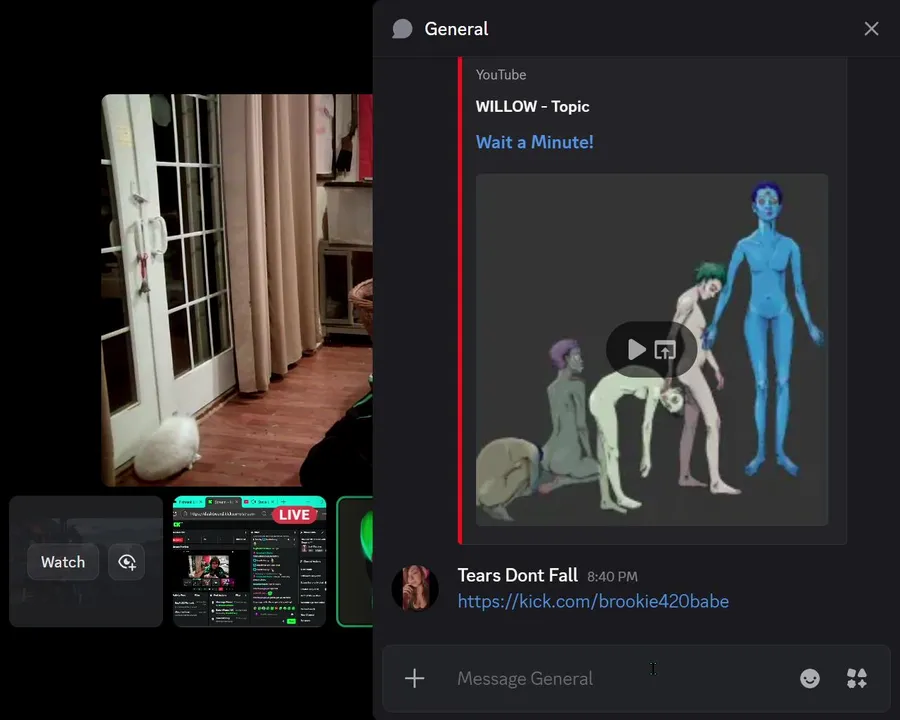The height and width of the screenshot is (720, 900).
Task: Close the General chat panel
Action: (x=871, y=29)
